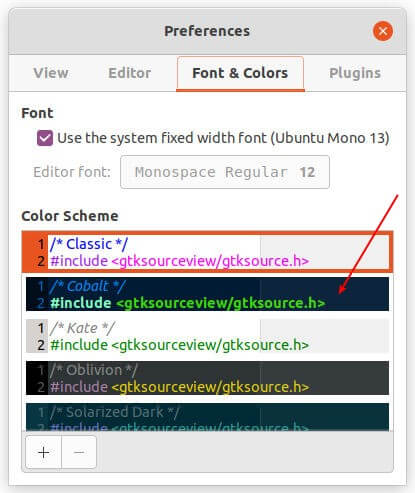This screenshot has height=493, width=415.
Task: Click the Oblivion scheme line number gutter
Action: 37,378
